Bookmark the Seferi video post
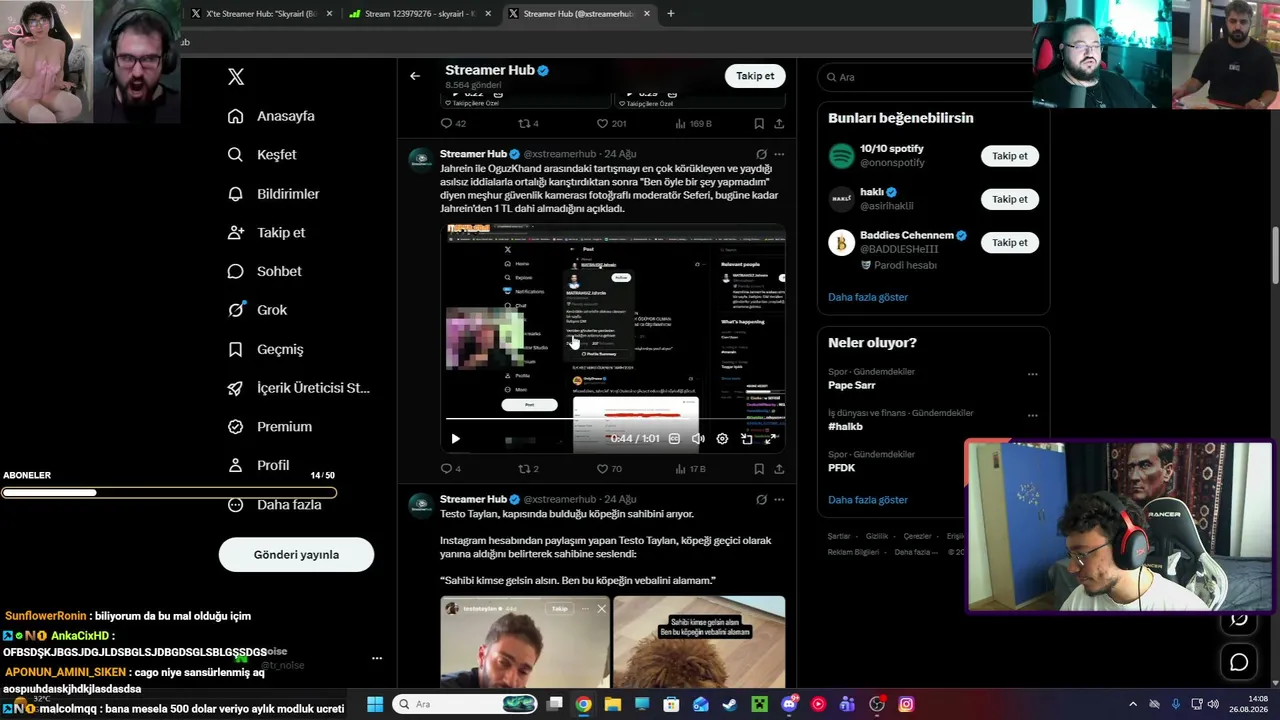1280x720 pixels. tap(759, 468)
